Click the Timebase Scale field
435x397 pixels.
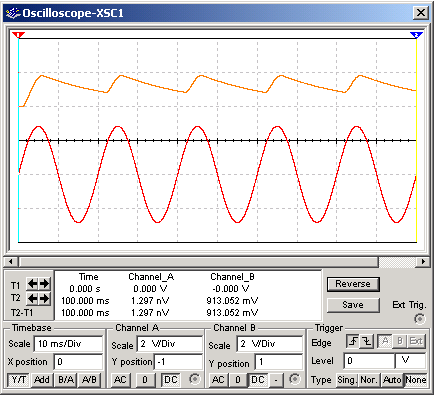point(68,344)
